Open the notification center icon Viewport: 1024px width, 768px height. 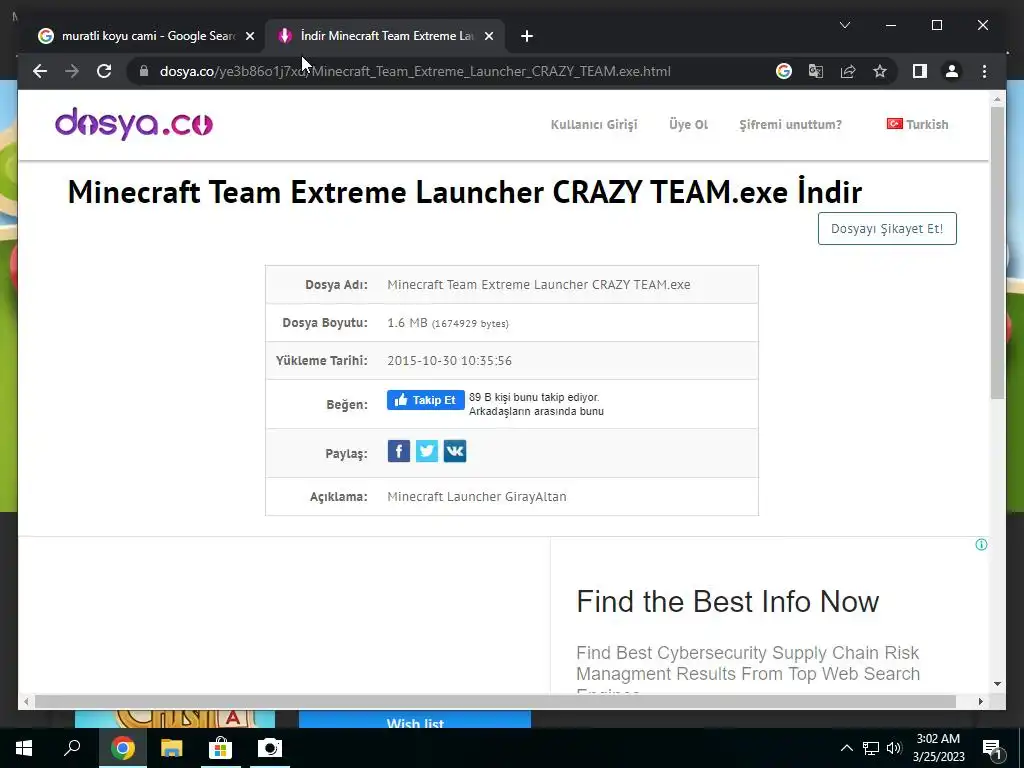pos(992,748)
